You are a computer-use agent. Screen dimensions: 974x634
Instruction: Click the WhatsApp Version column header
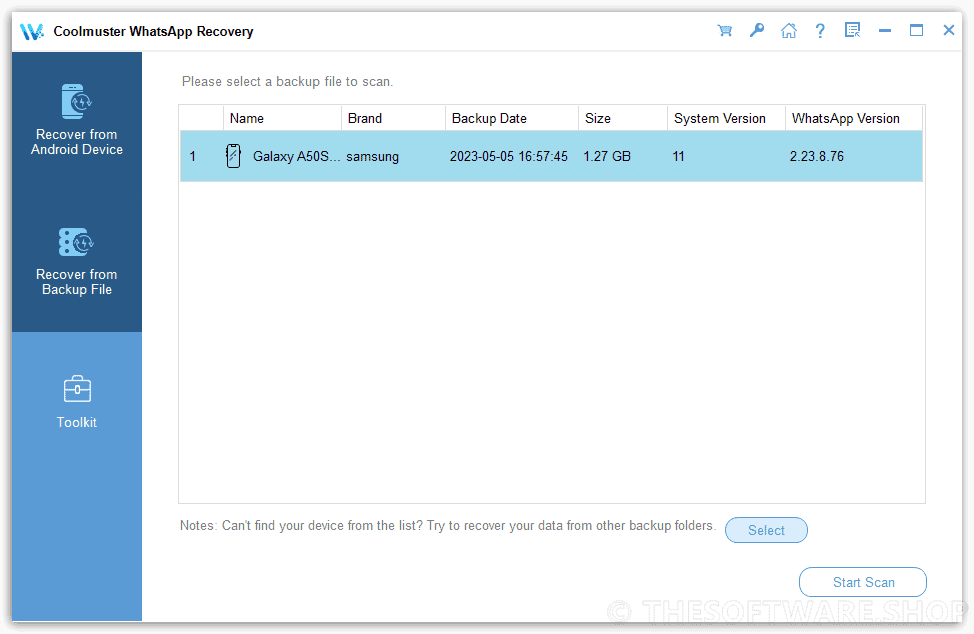pyautogui.click(x=853, y=118)
